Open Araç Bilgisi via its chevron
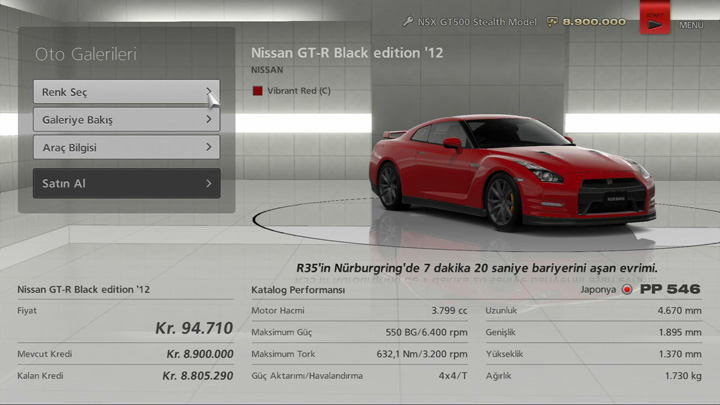 208,147
